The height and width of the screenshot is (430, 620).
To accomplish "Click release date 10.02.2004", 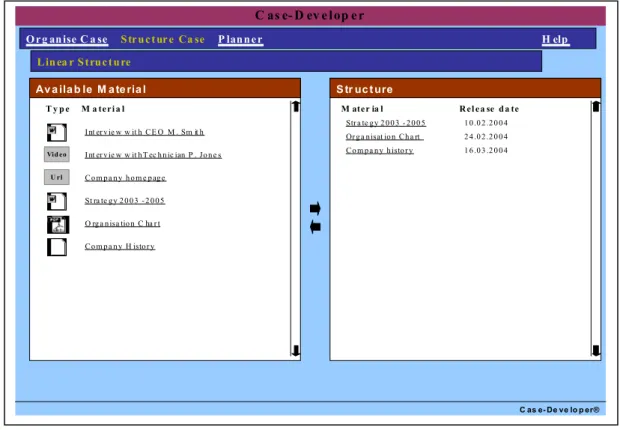I will coord(486,123).
